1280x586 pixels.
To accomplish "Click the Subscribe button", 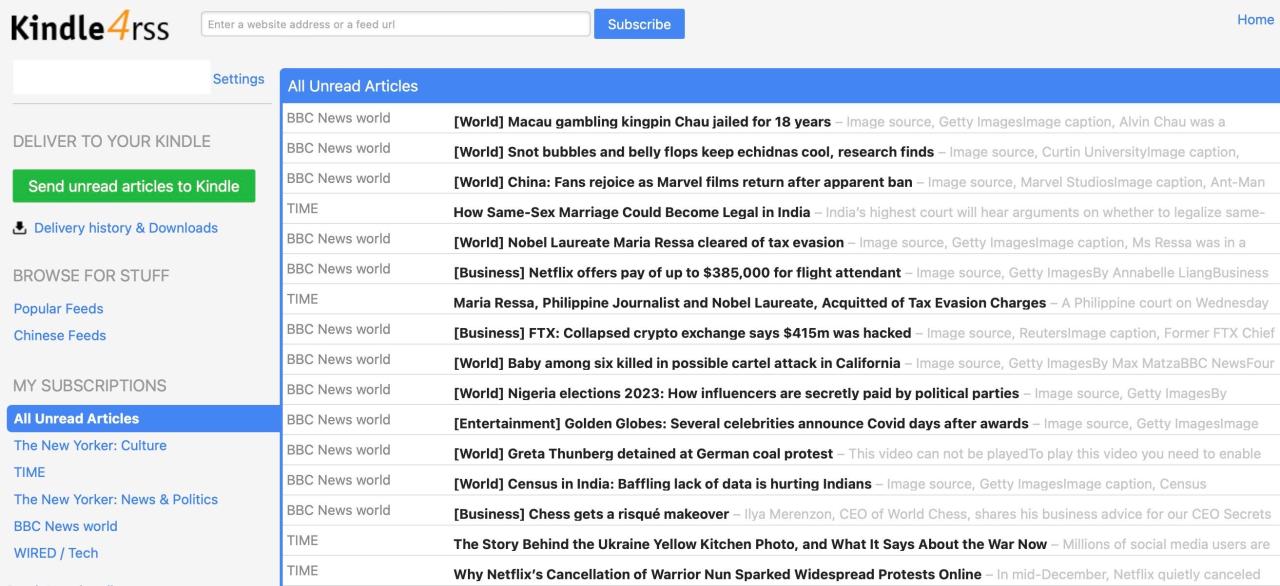I will coord(639,24).
